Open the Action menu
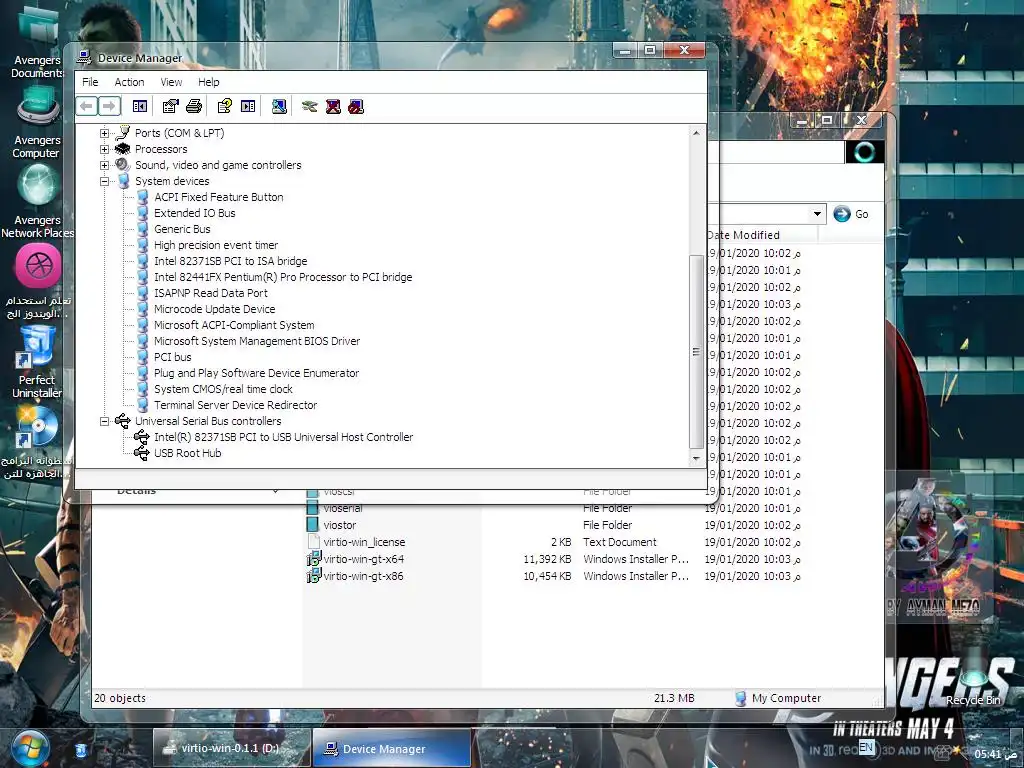This screenshot has width=1024, height=768. (x=129, y=82)
